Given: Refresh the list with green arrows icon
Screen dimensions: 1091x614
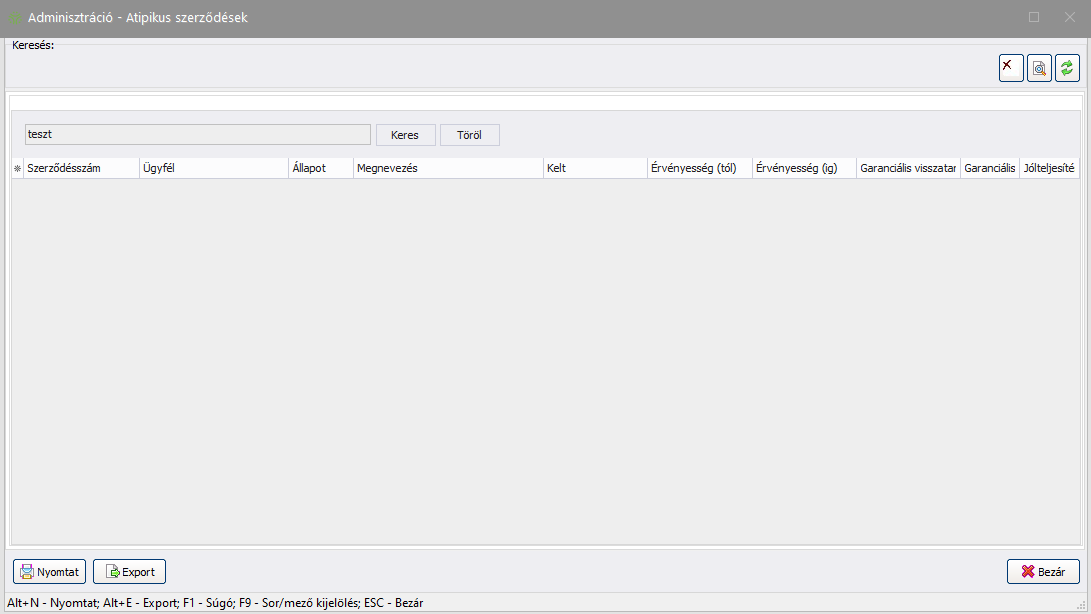Looking at the screenshot, I should coord(1067,68).
